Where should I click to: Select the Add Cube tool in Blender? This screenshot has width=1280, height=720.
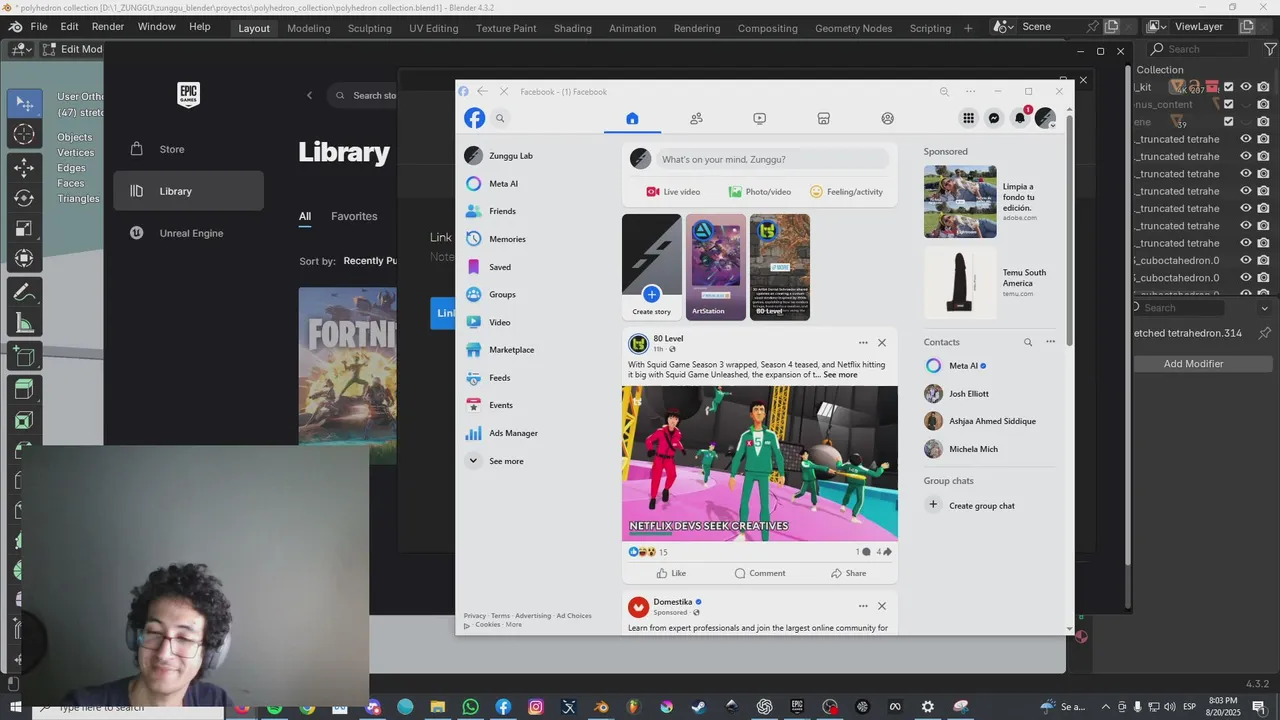click(x=24, y=356)
